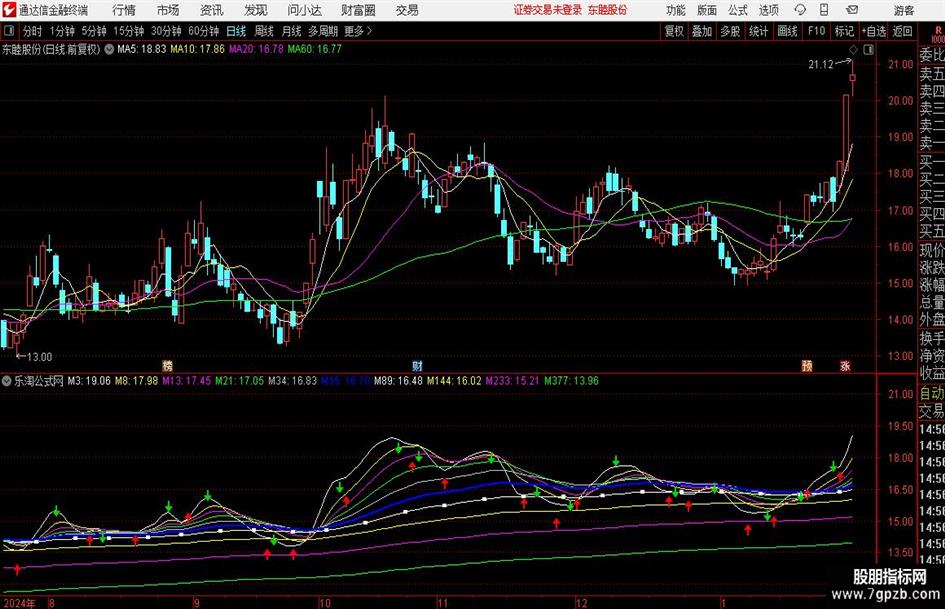Add stock with +自选 button
The width and height of the screenshot is (945, 609).
(x=874, y=31)
